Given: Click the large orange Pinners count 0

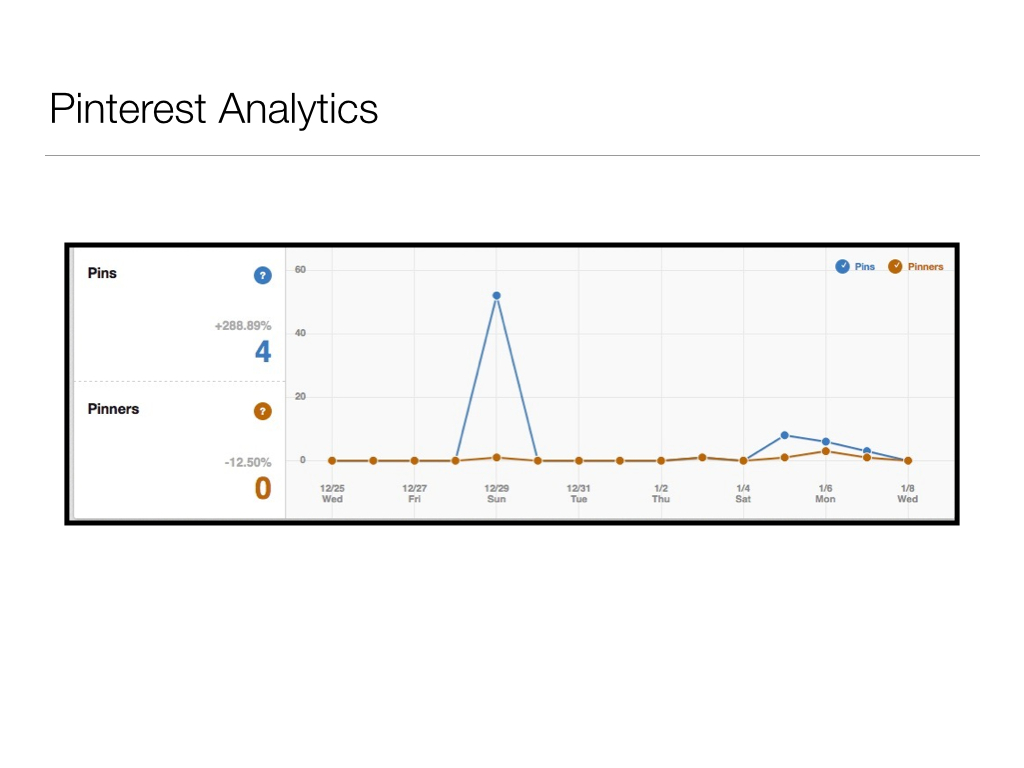Looking at the screenshot, I should click(x=262, y=489).
